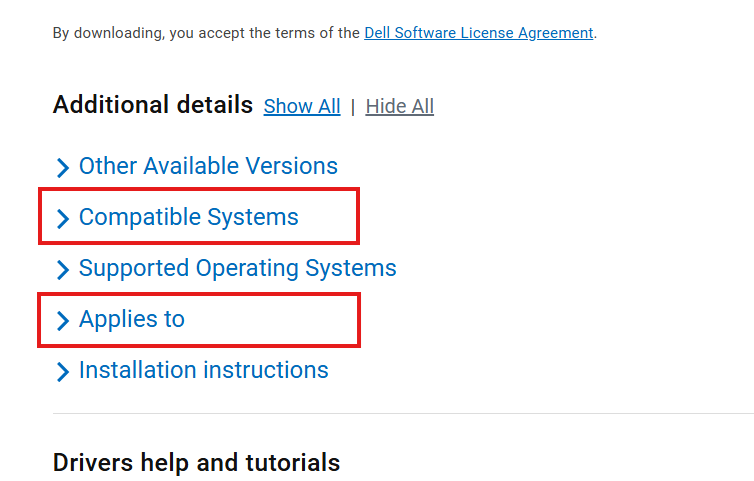Click the arrow icon next to Compatible Systems

pos(63,218)
